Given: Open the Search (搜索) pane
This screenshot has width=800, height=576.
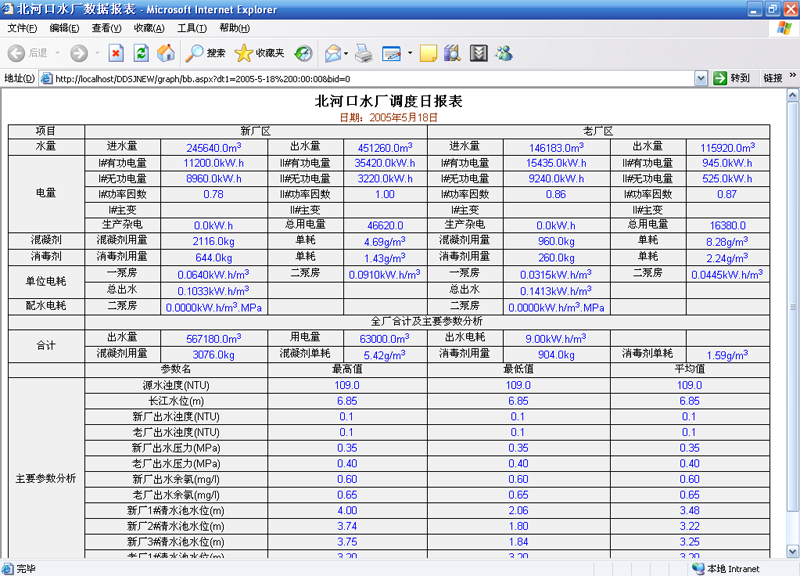Looking at the screenshot, I should click(205, 53).
